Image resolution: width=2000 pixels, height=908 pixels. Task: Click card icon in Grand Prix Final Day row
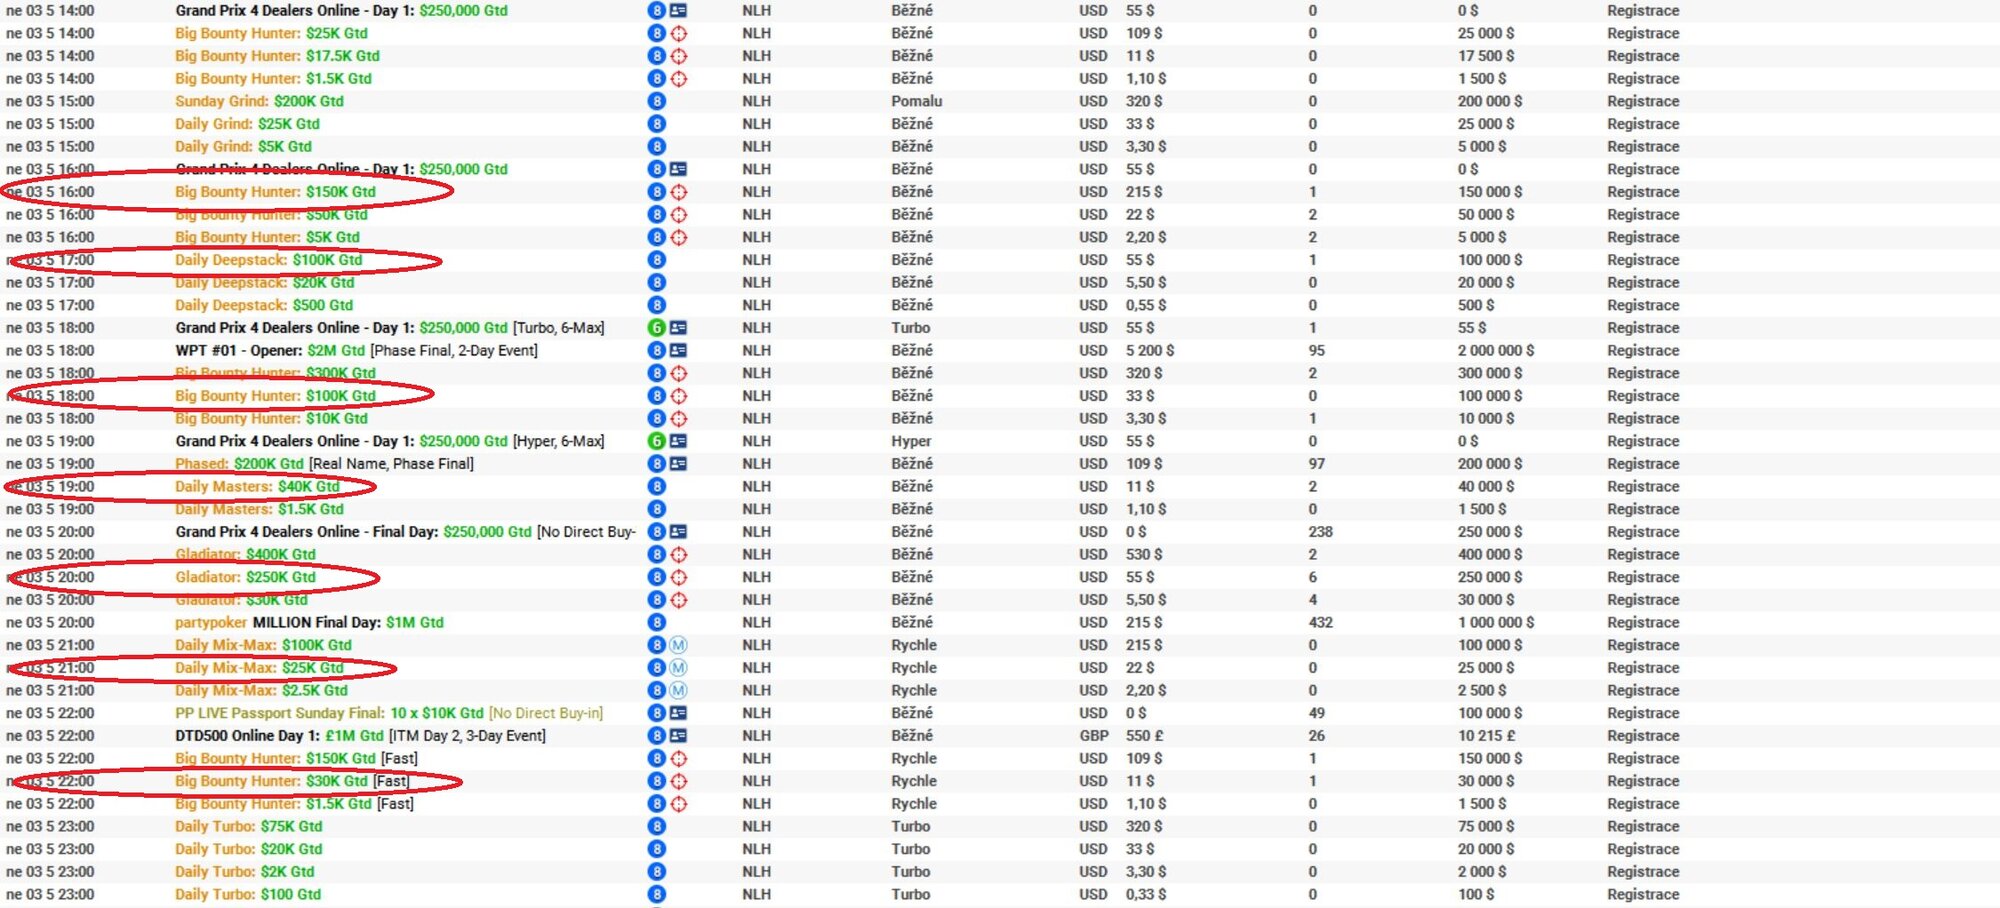[x=679, y=532]
